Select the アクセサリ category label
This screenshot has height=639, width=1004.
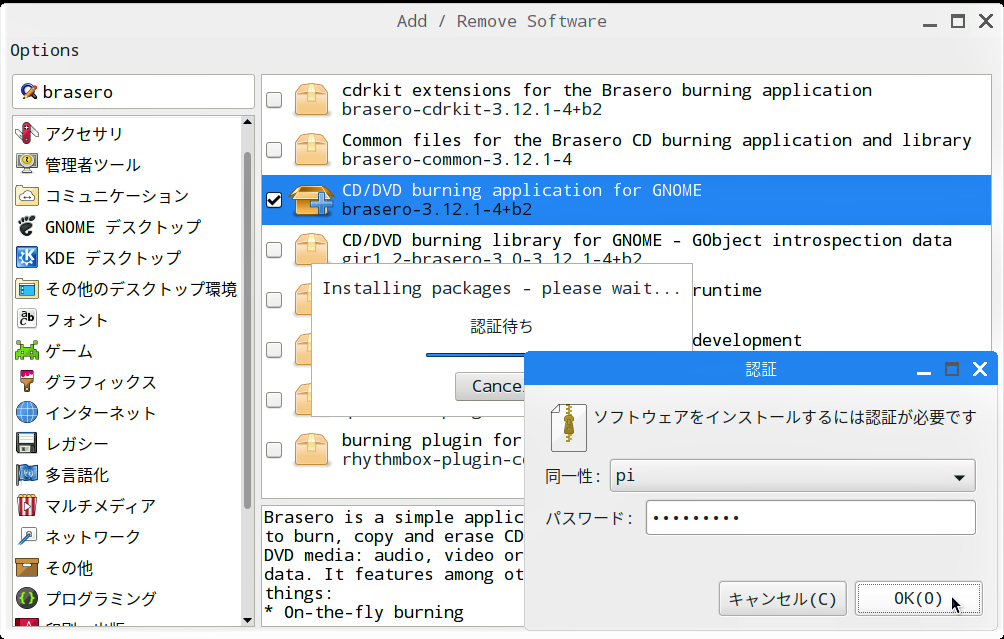coord(84,134)
